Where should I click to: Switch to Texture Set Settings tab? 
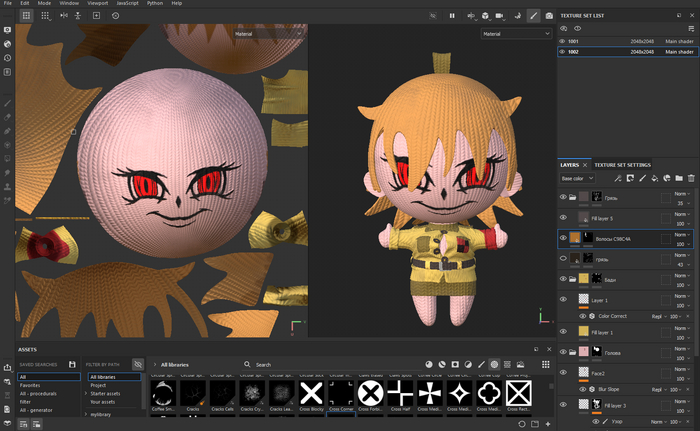(x=622, y=165)
